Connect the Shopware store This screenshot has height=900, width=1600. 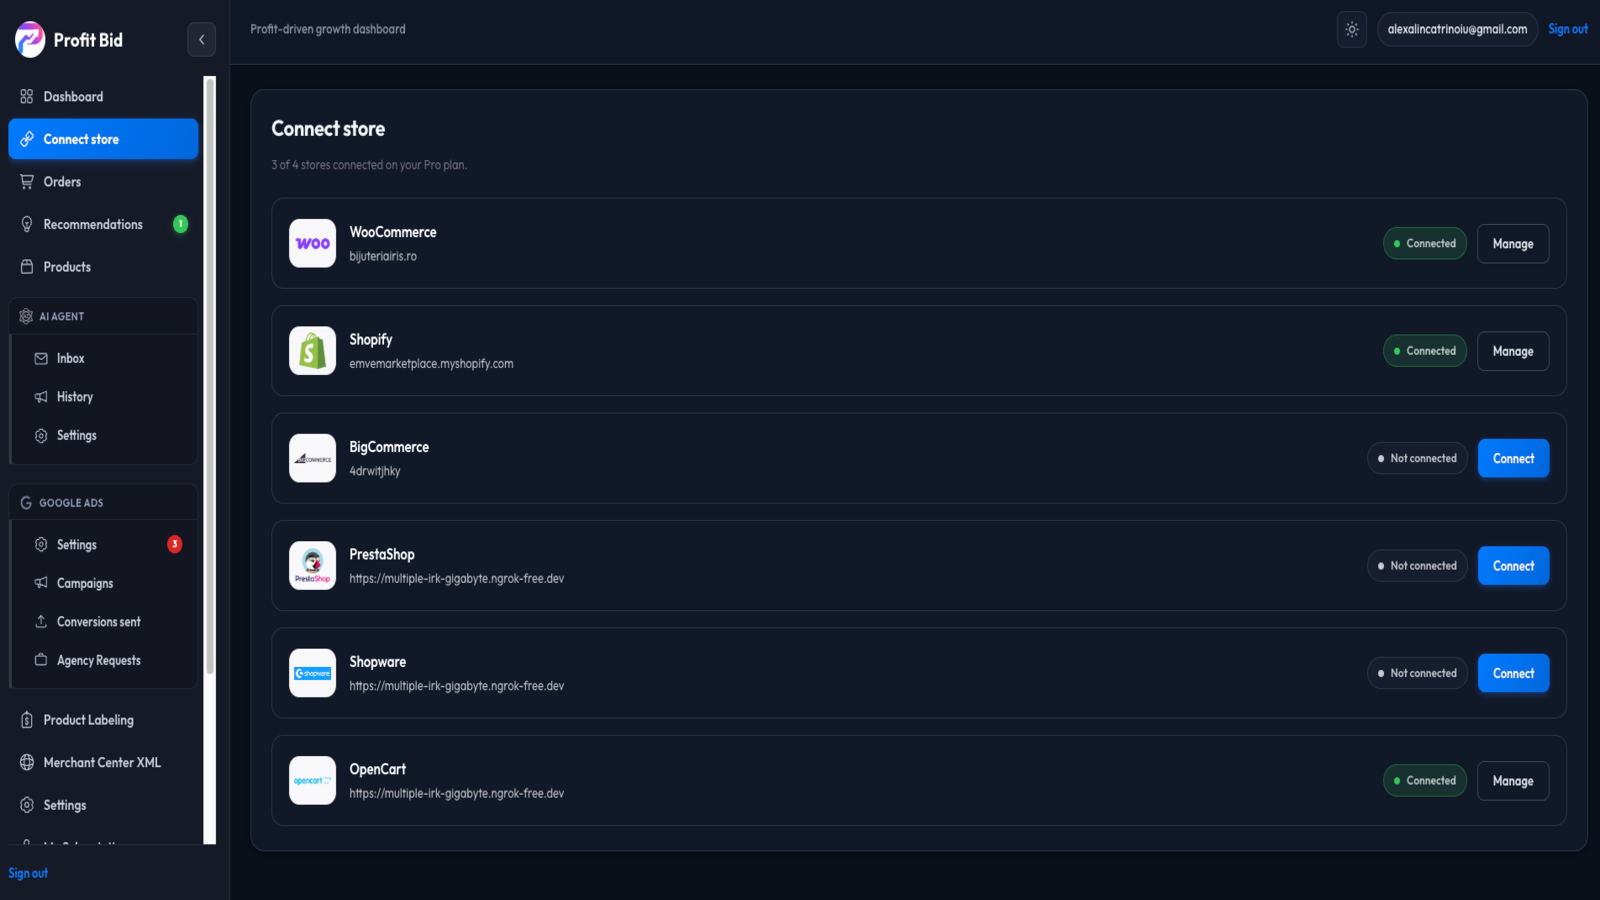(x=1513, y=674)
